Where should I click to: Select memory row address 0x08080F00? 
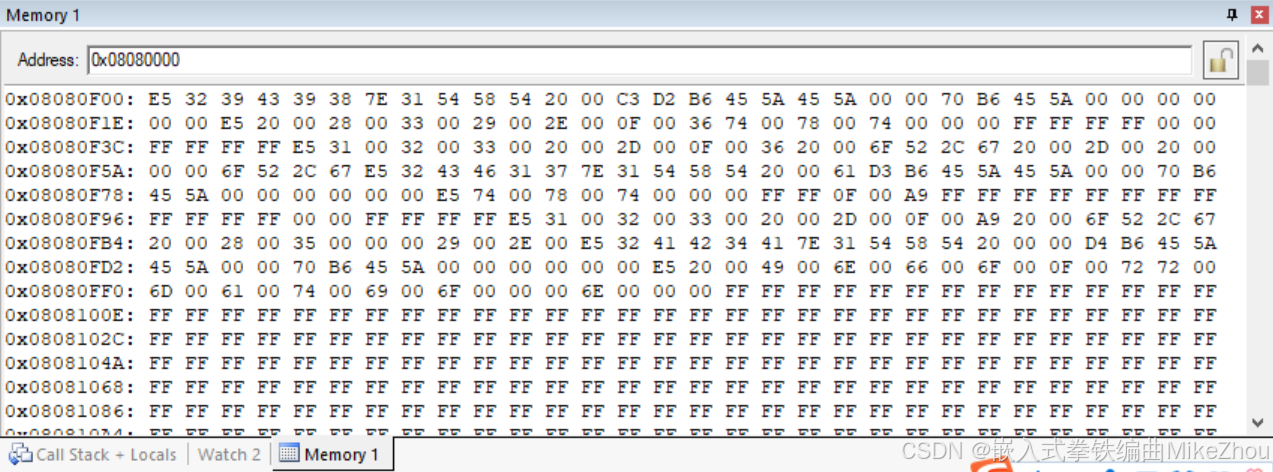tap(72, 99)
